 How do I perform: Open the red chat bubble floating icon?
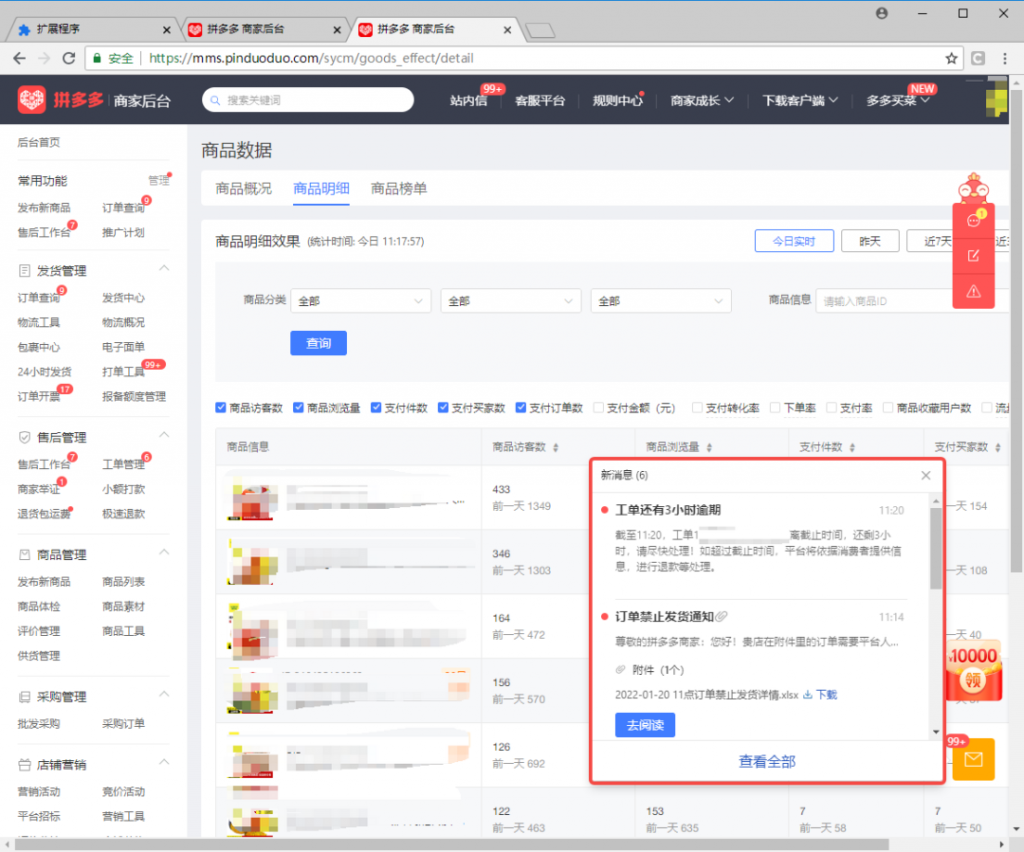coord(974,221)
